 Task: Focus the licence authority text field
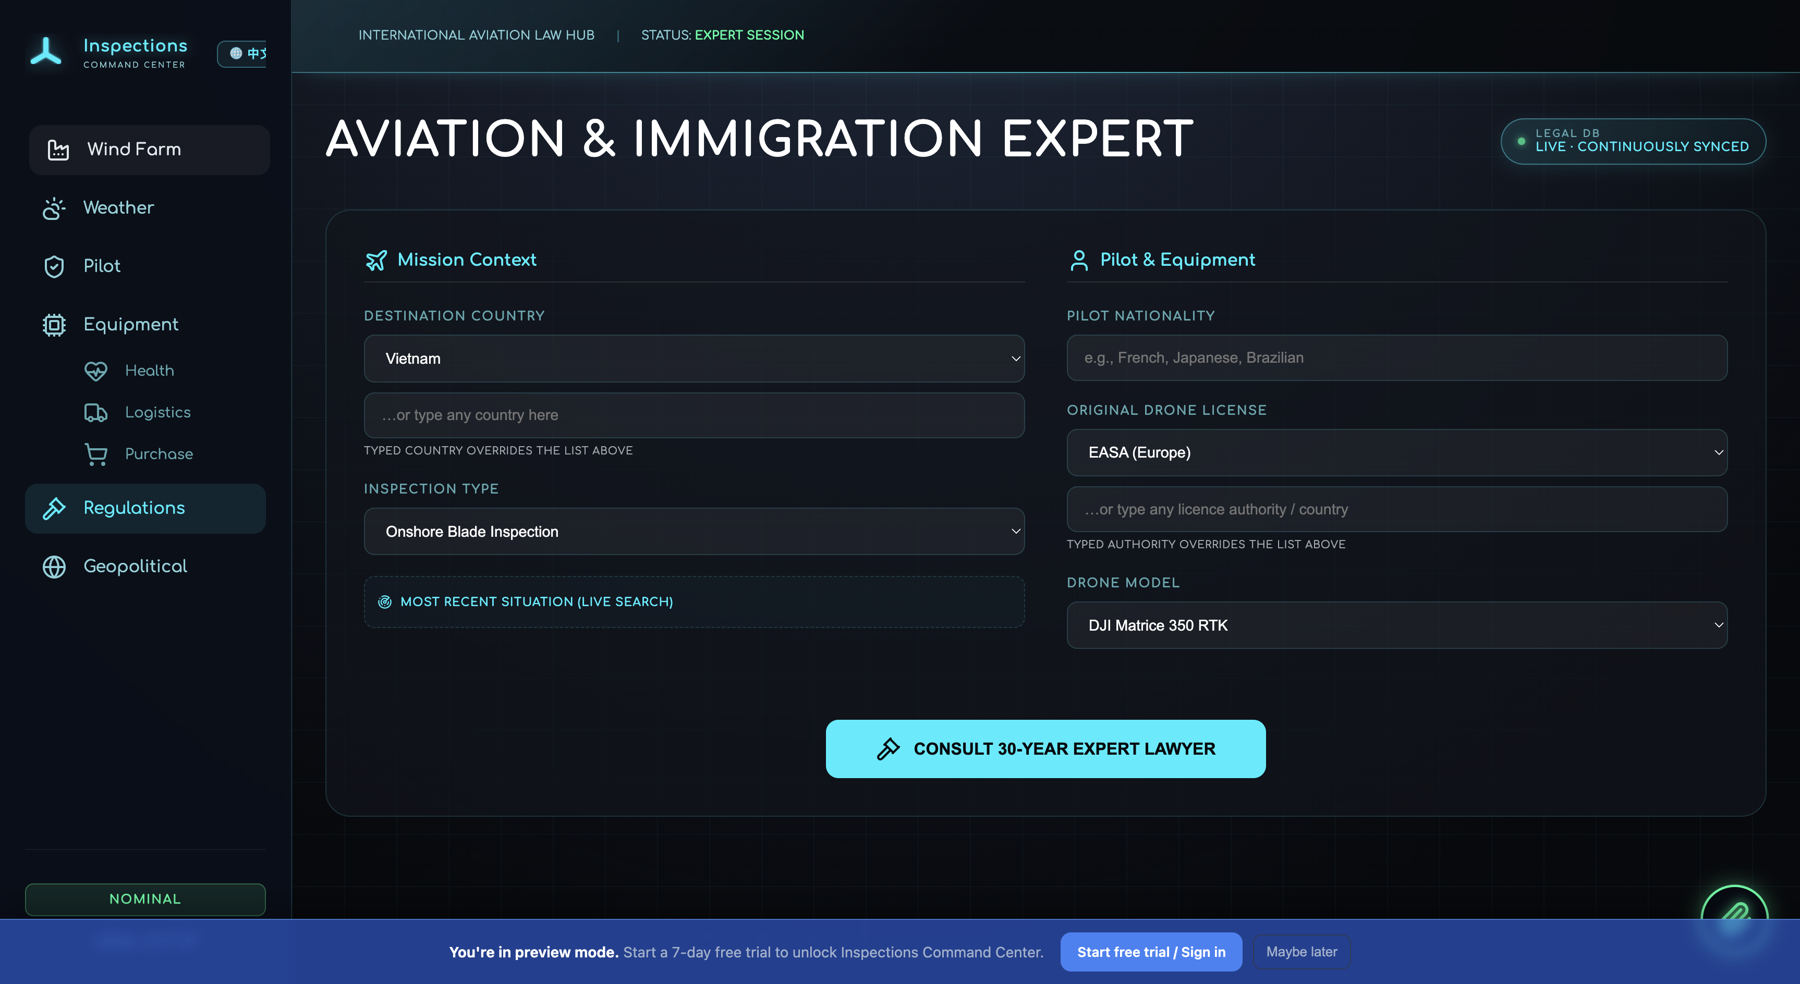(x=1397, y=509)
